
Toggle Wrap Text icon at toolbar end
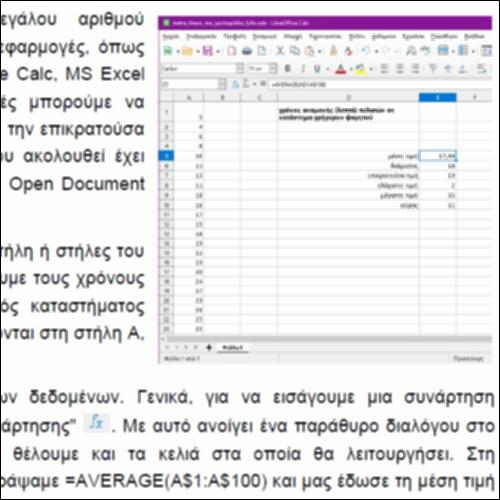click(482, 69)
